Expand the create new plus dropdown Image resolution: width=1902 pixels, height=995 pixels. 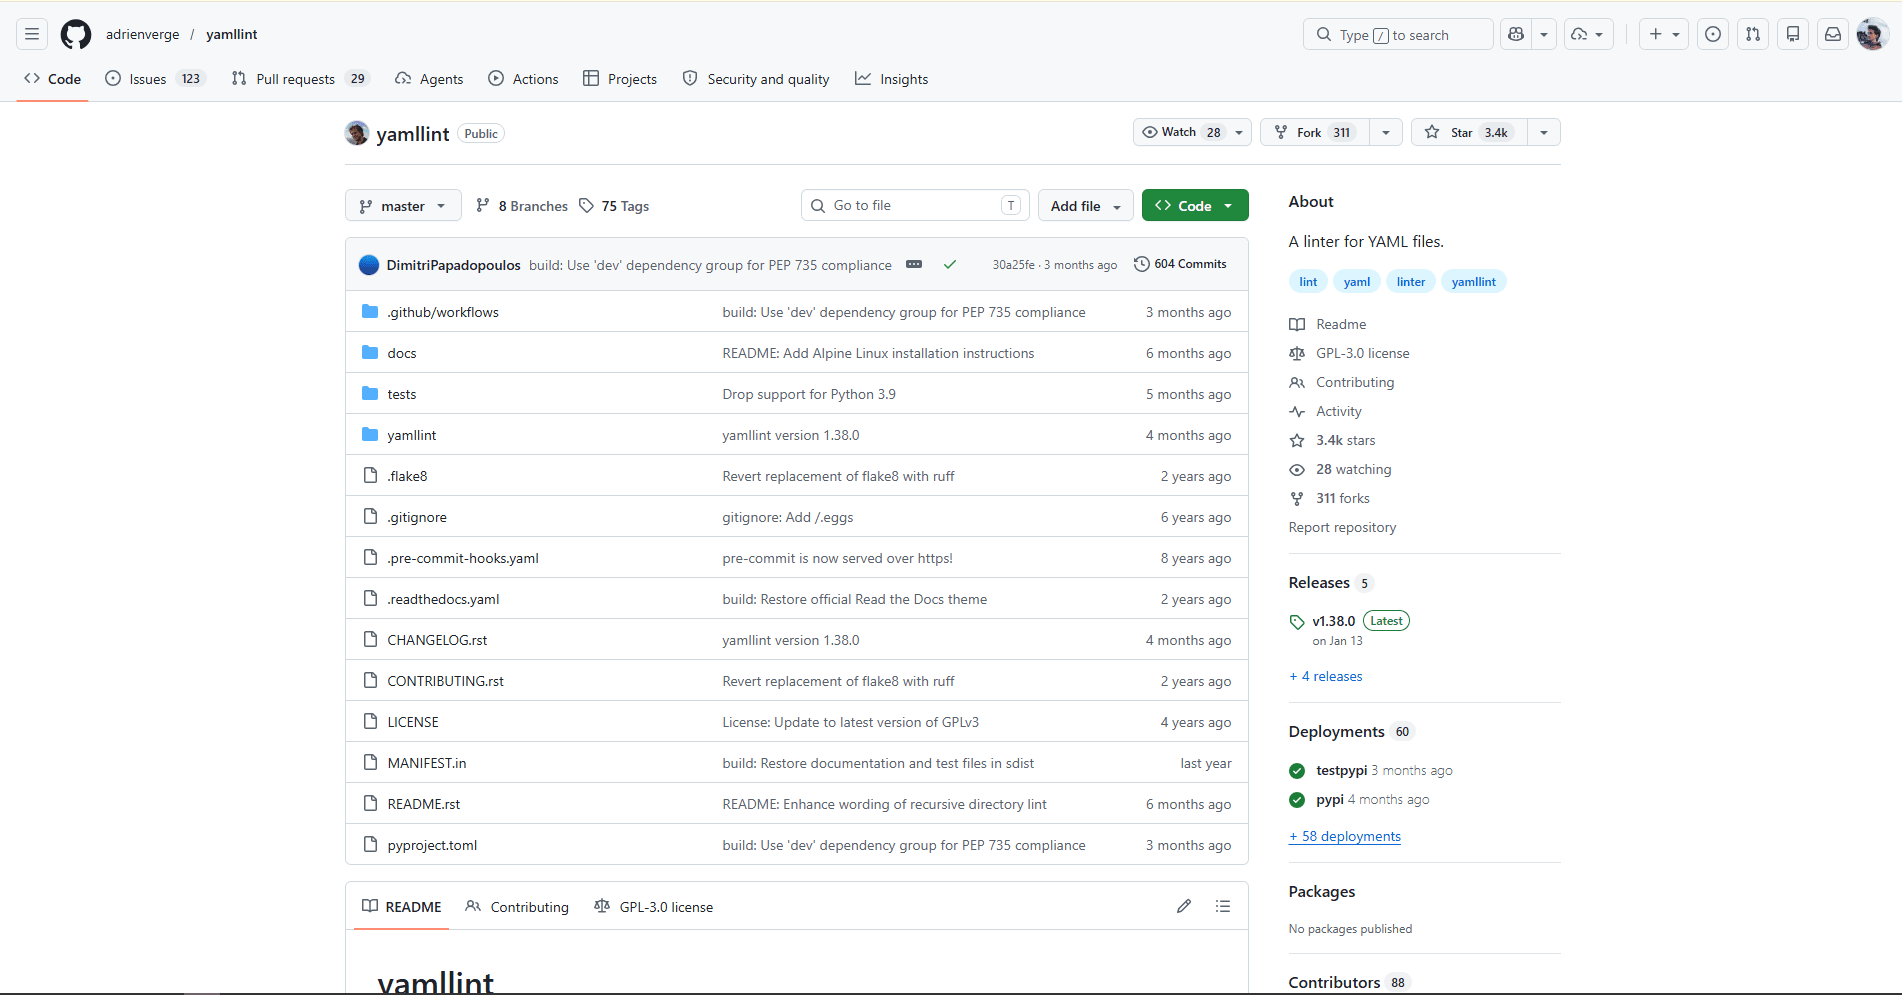tap(1664, 34)
